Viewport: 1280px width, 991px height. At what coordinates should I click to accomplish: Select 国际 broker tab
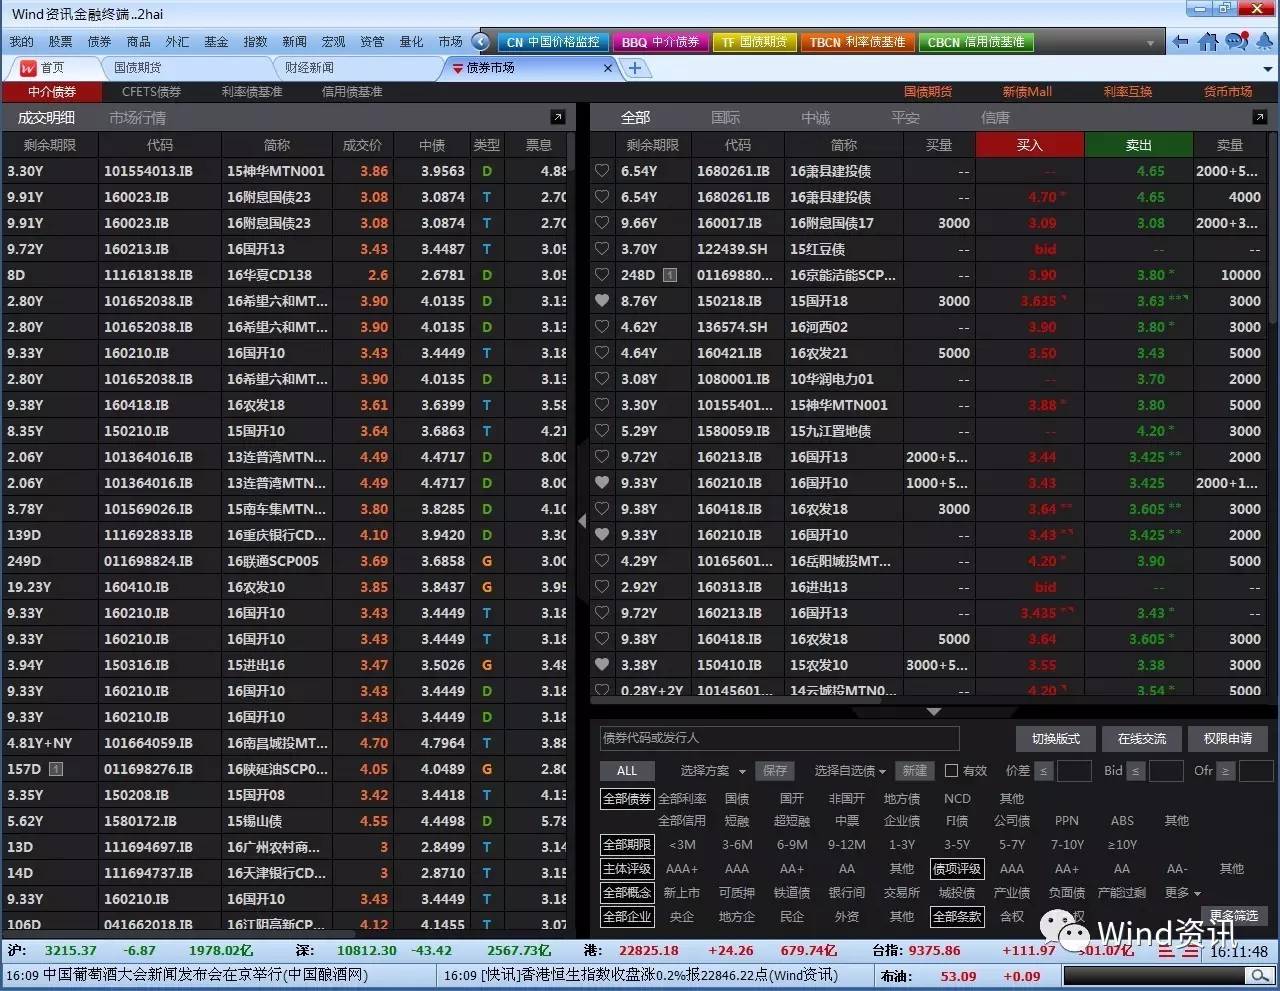[725, 118]
